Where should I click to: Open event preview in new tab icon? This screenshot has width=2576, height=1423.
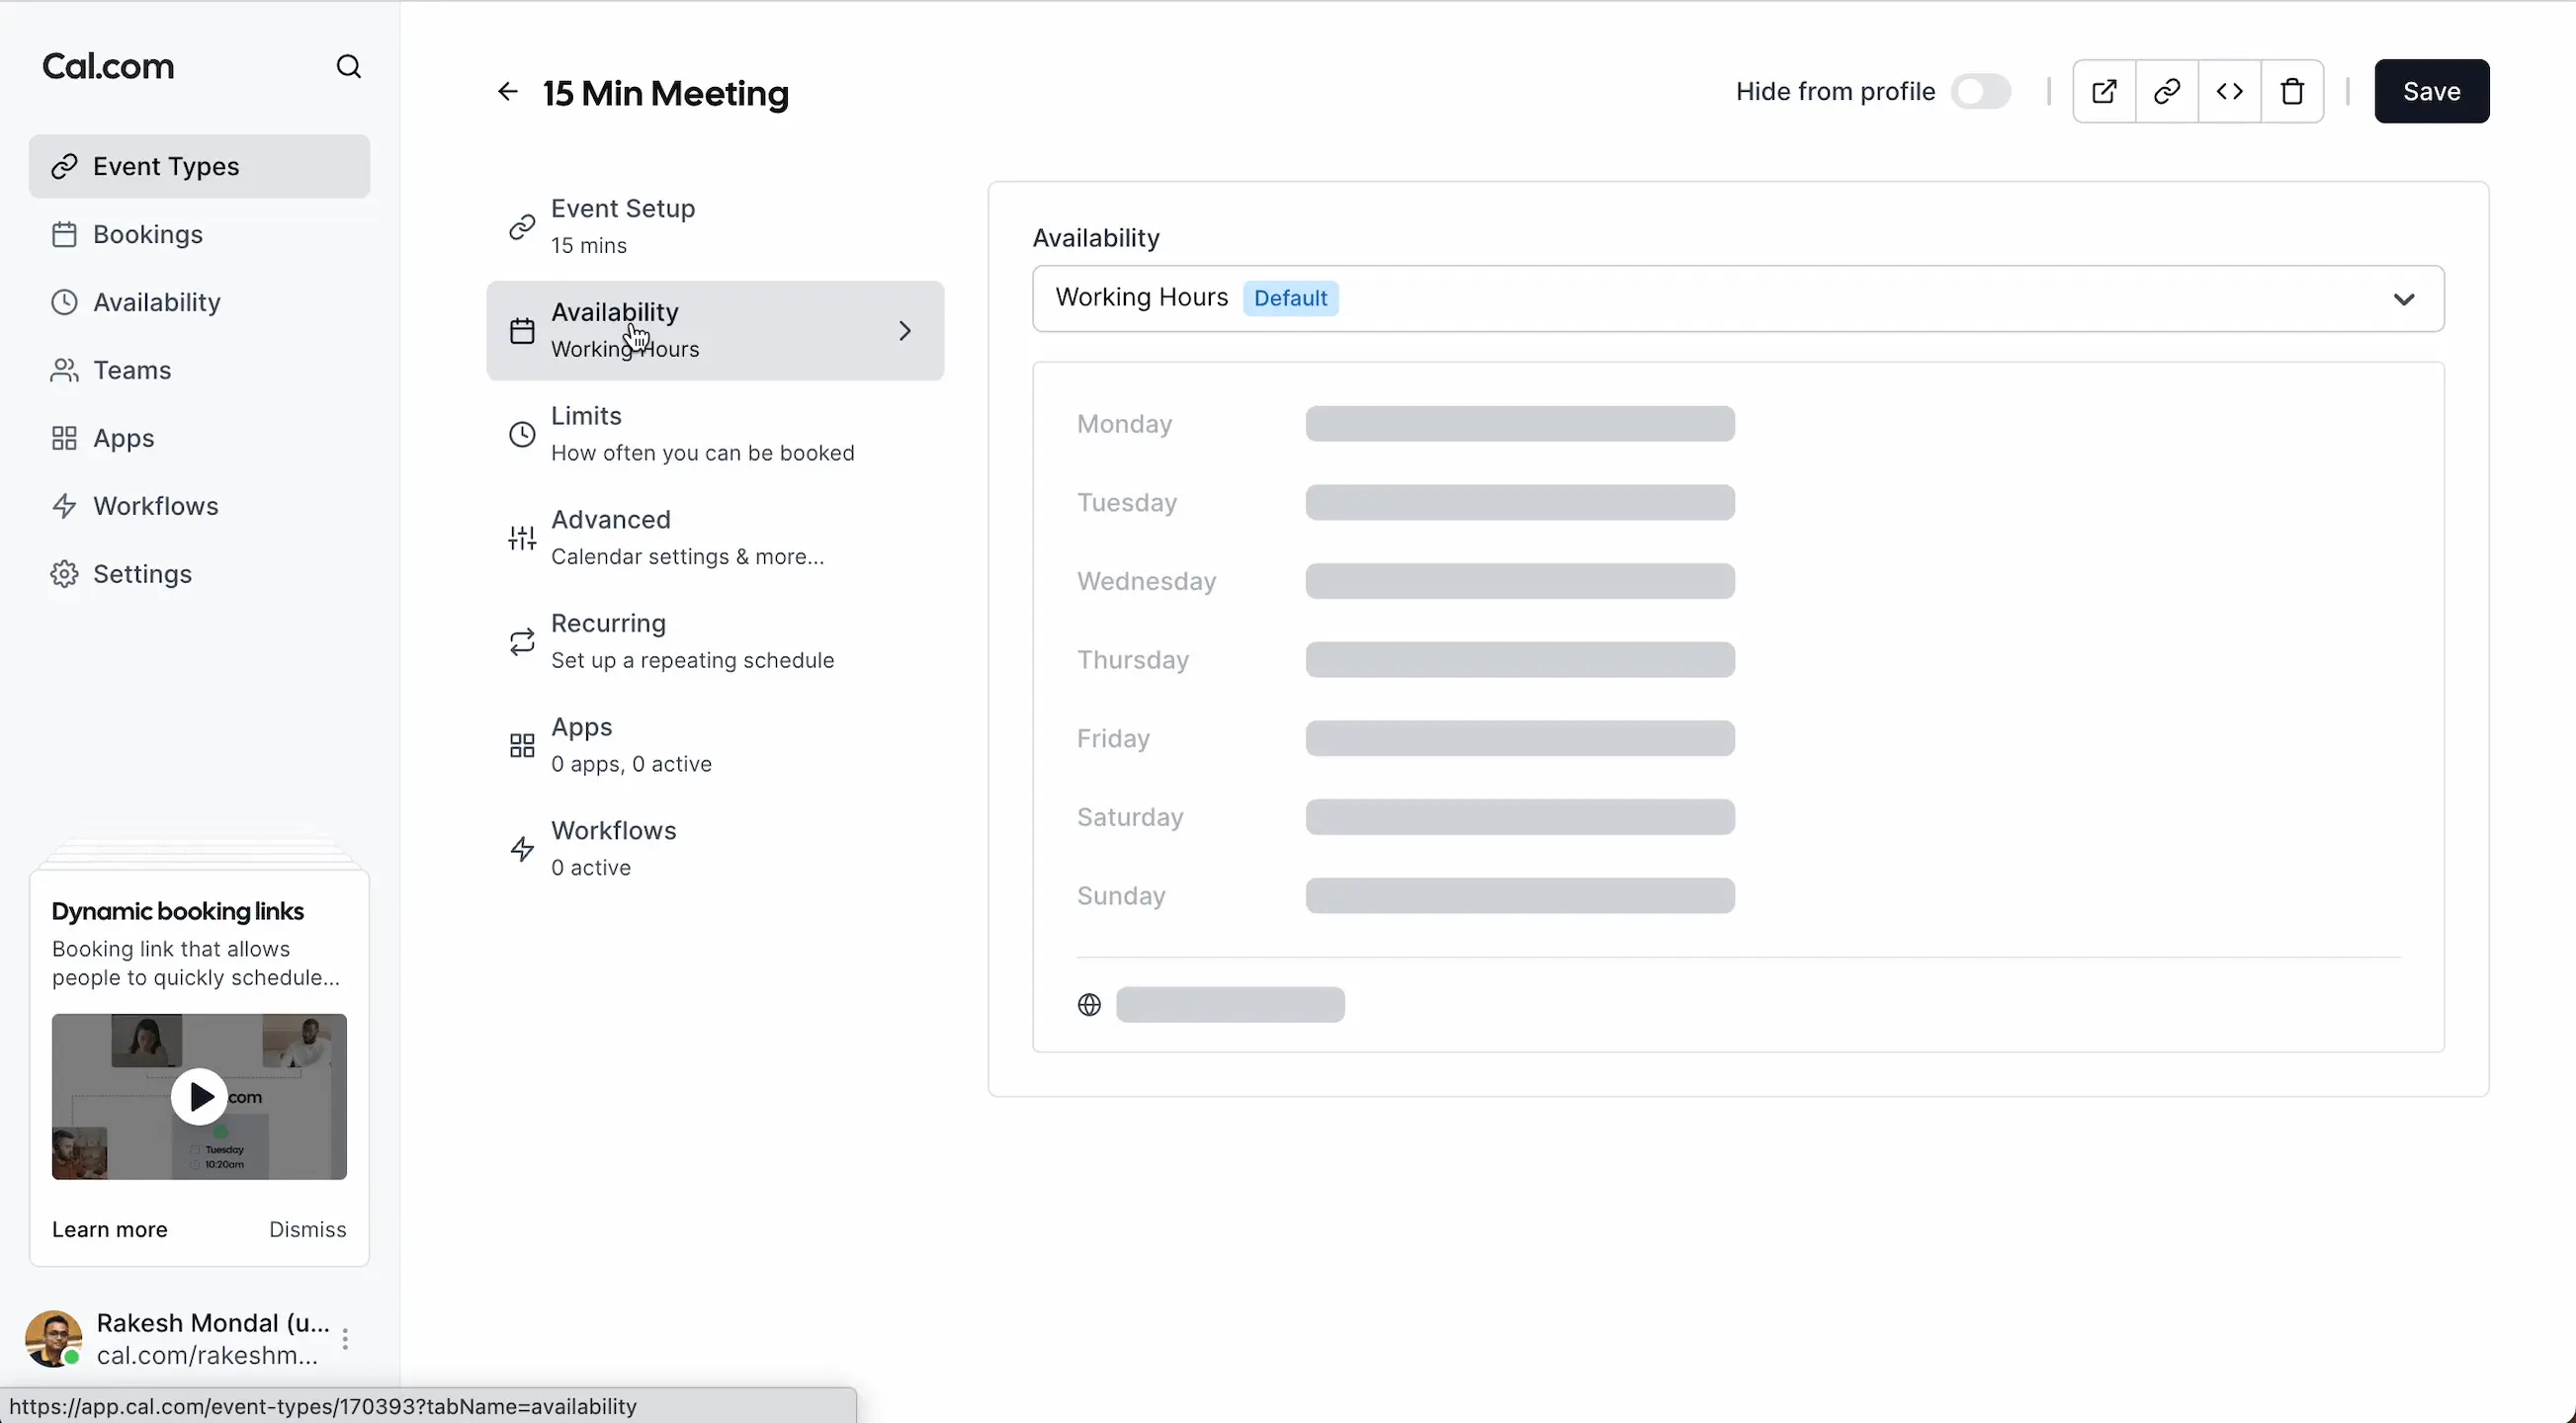(2104, 91)
